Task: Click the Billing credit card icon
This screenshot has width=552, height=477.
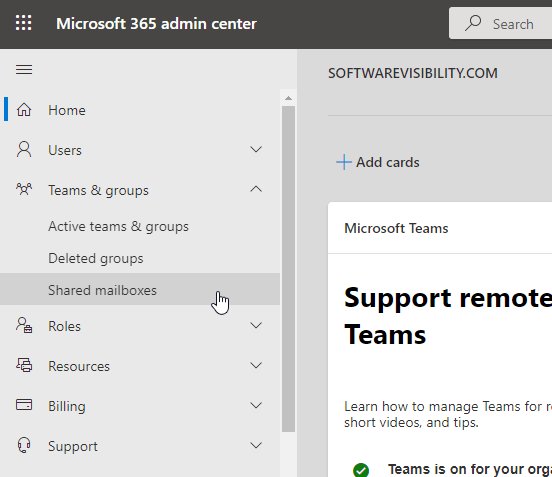Action: click(x=24, y=405)
